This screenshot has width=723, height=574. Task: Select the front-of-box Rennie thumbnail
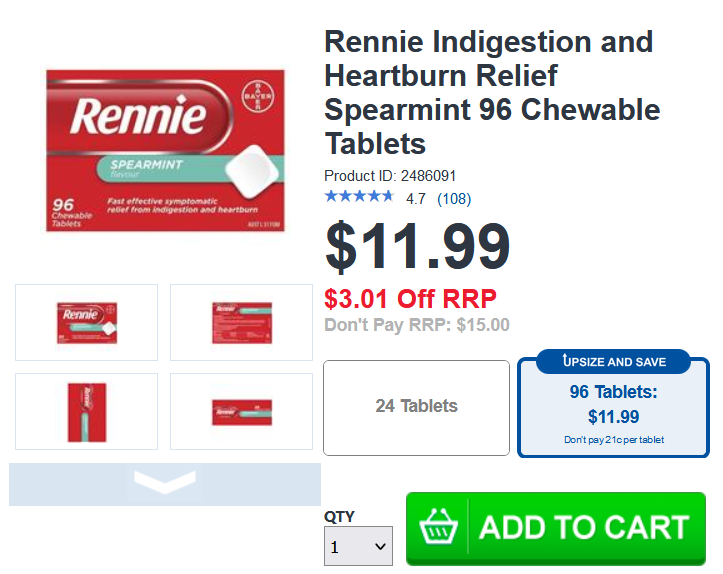coord(86,322)
